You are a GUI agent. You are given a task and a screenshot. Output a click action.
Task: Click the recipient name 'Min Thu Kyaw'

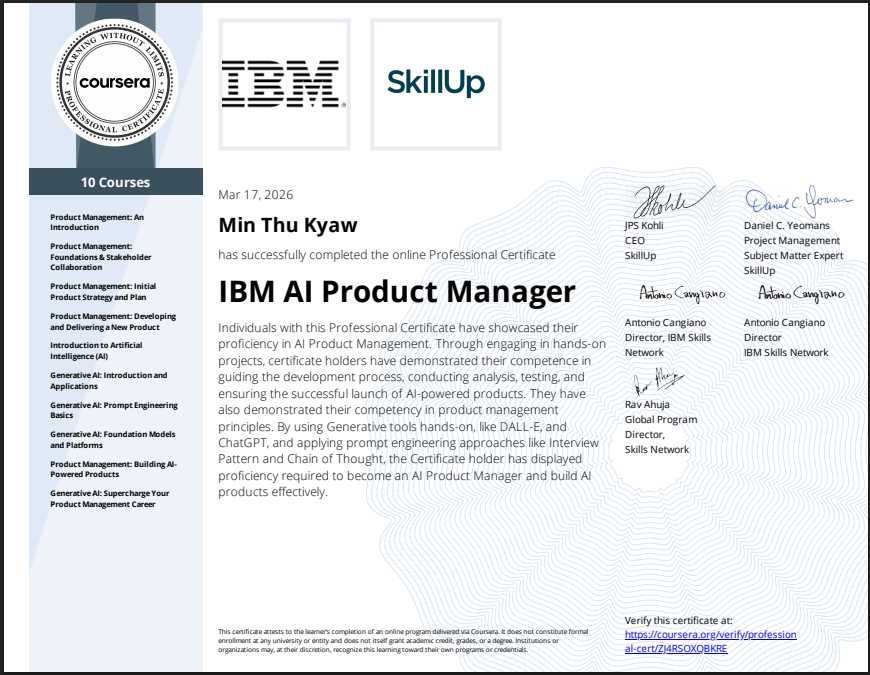[287, 225]
